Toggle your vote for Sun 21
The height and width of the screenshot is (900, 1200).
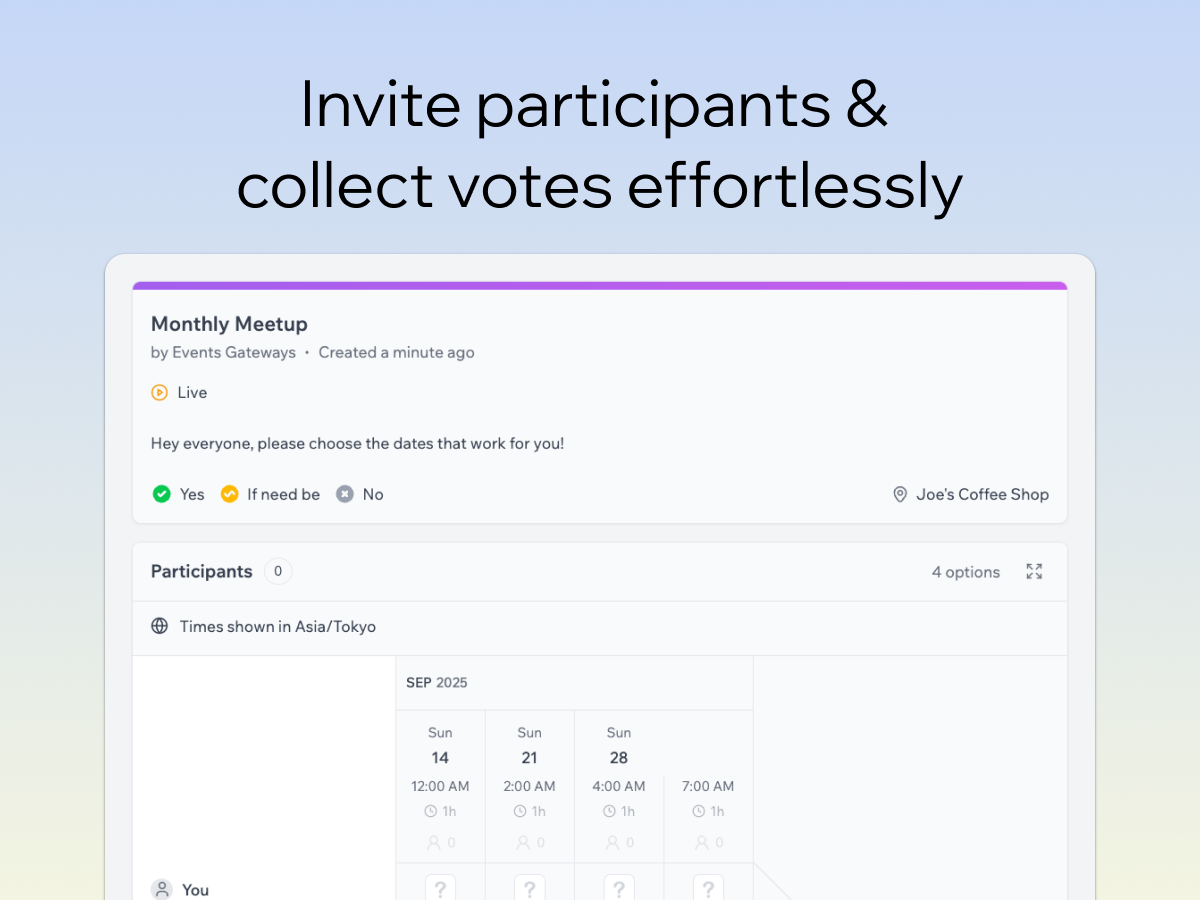[x=529, y=887]
